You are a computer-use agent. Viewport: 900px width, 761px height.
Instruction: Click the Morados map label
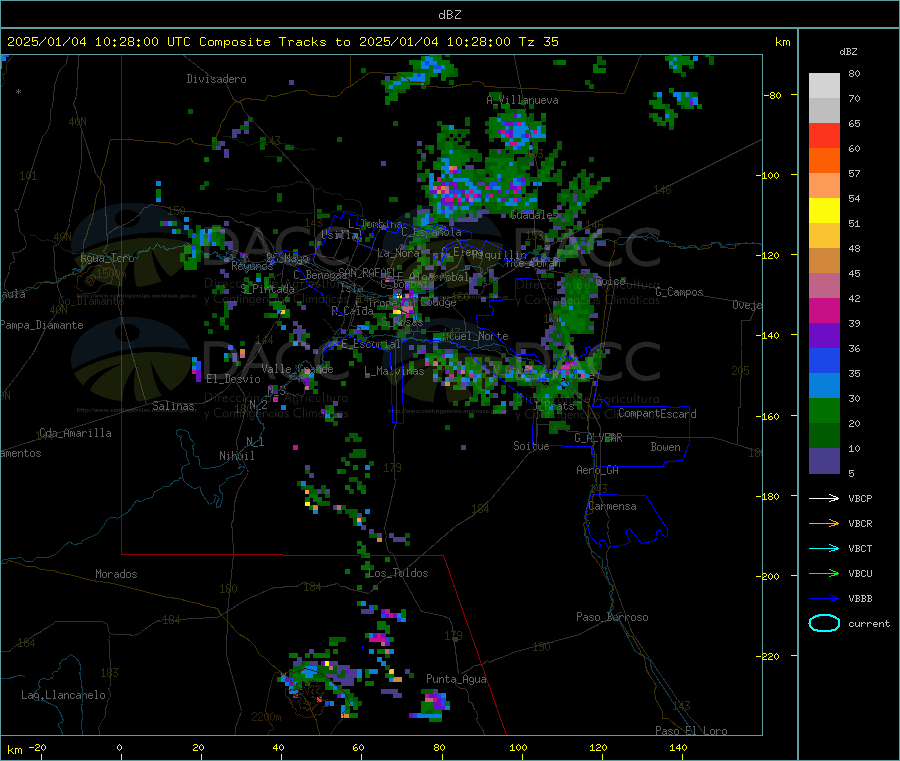click(116, 574)
